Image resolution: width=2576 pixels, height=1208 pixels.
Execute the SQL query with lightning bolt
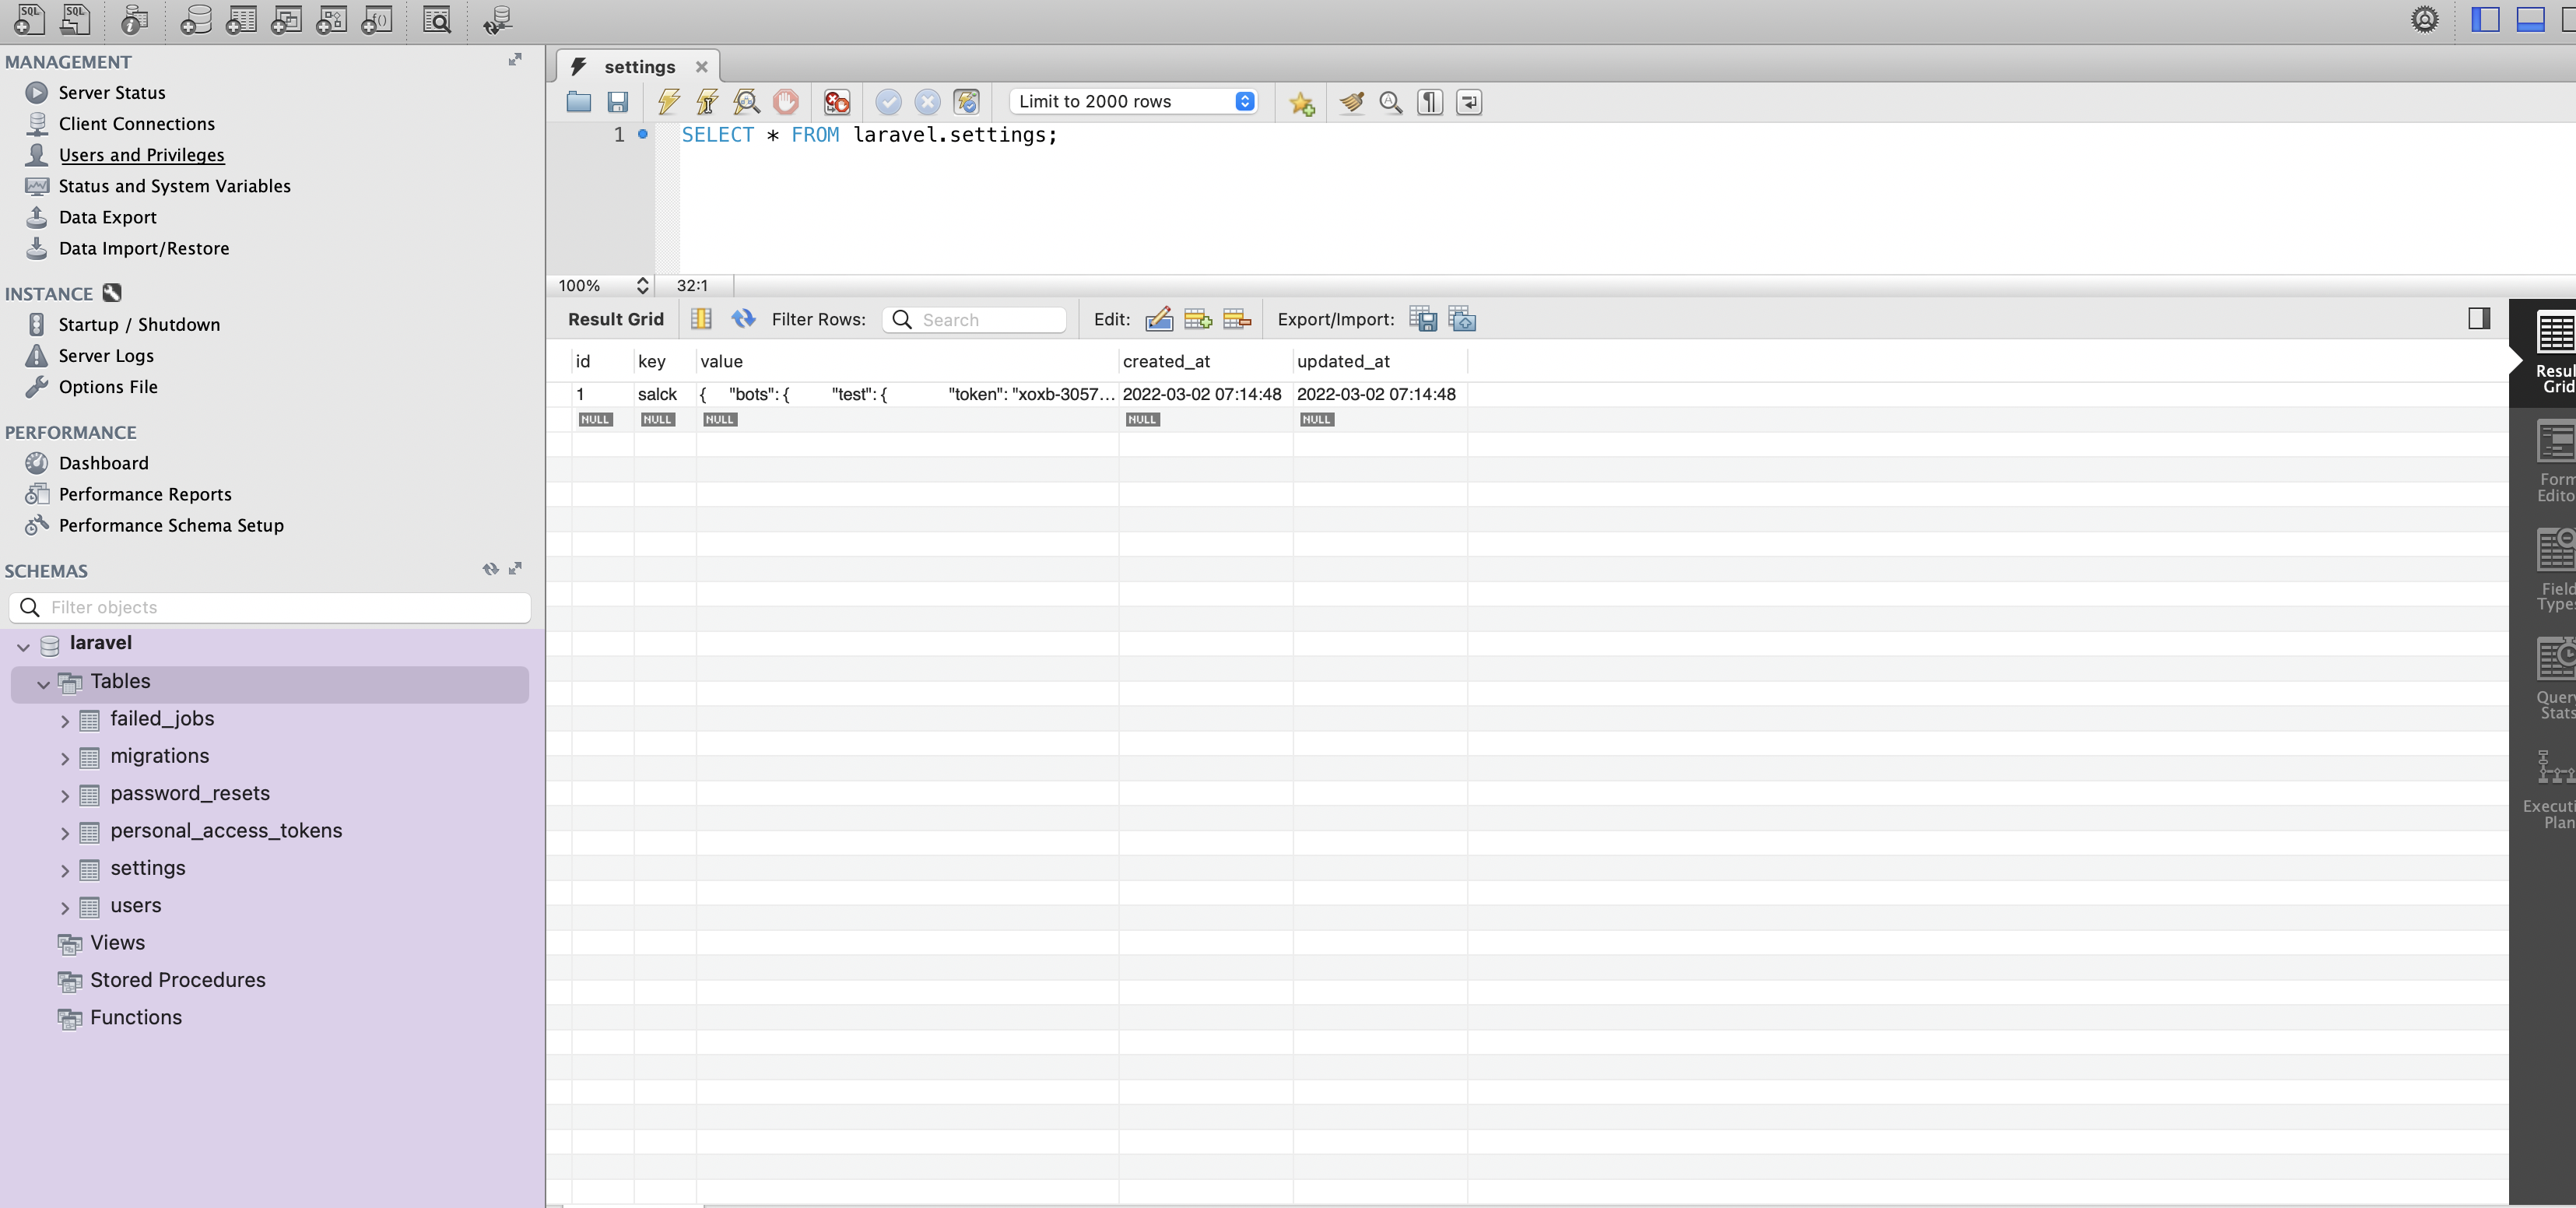pos(668,102)
